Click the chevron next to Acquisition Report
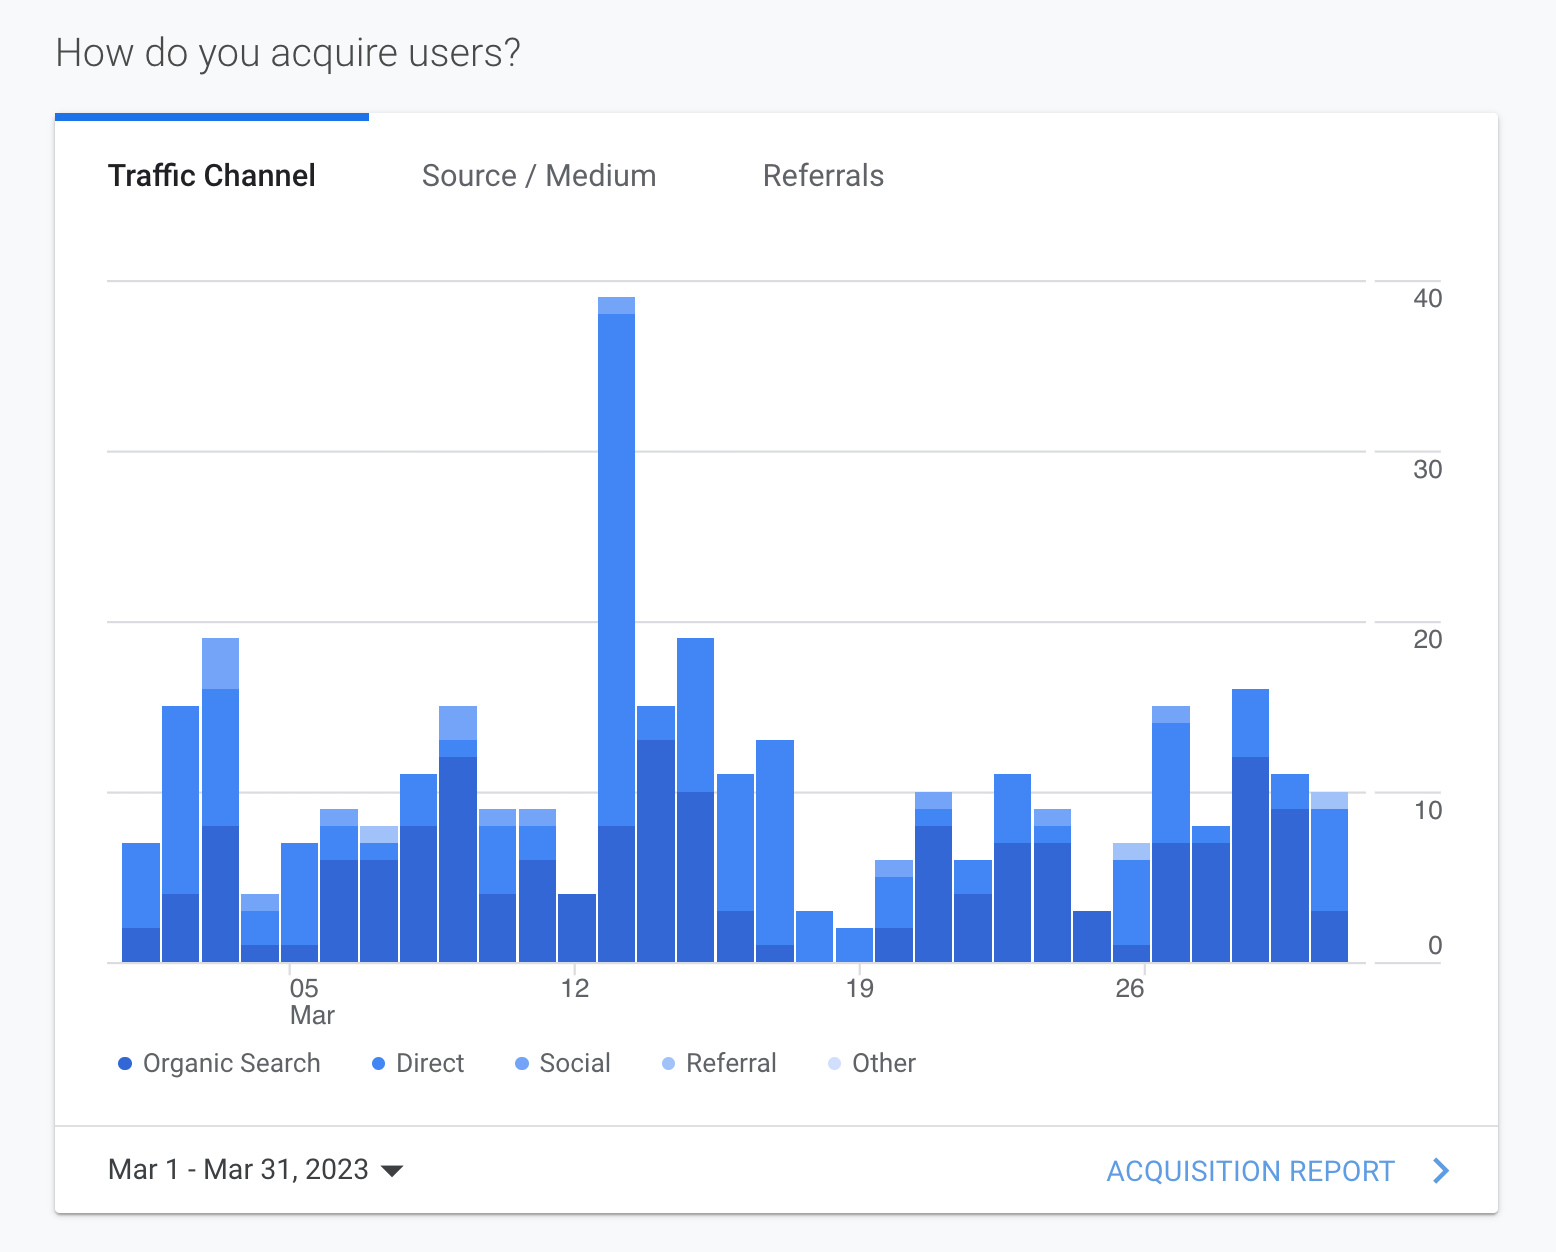Screen dimensions: 1556x1252 coord(1440,1171)
